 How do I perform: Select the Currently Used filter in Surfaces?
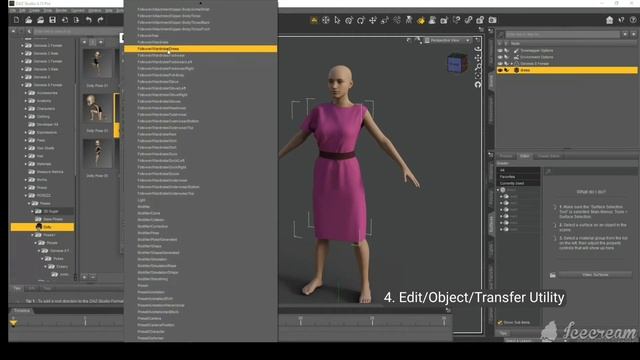click(518, 183)
